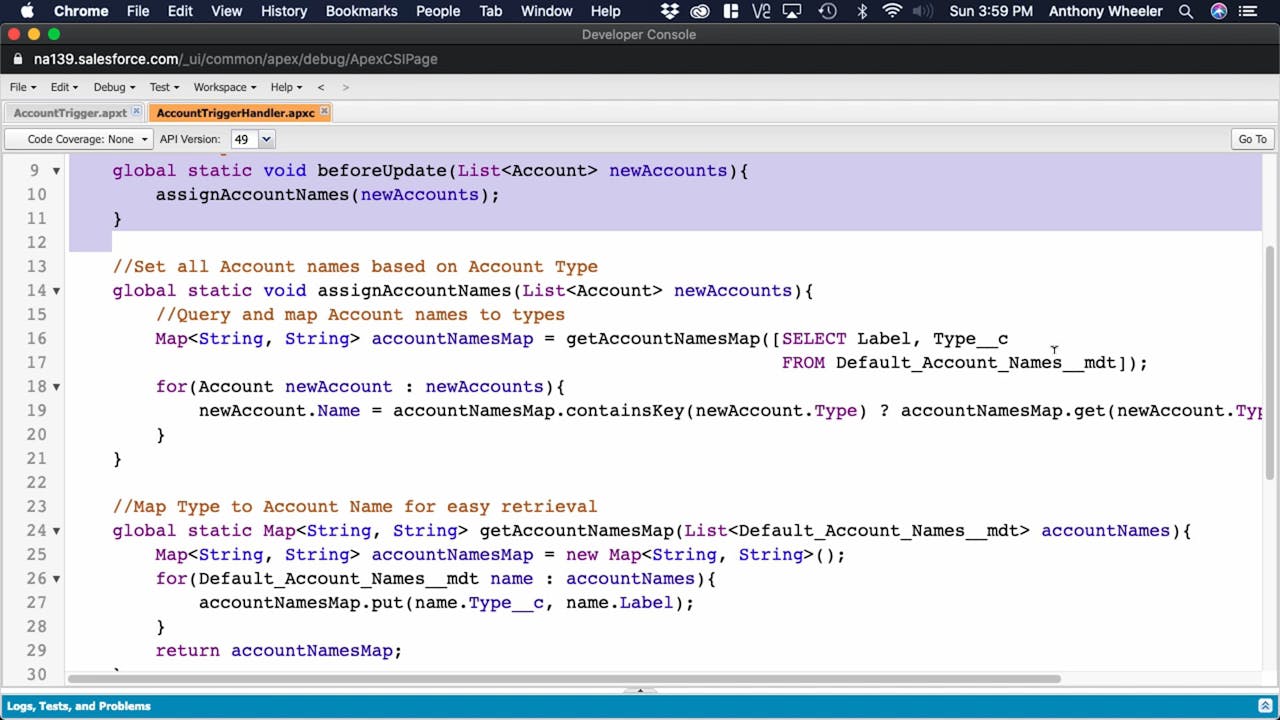
Task: Open the Chrome application menu
Action: point(81,11)
